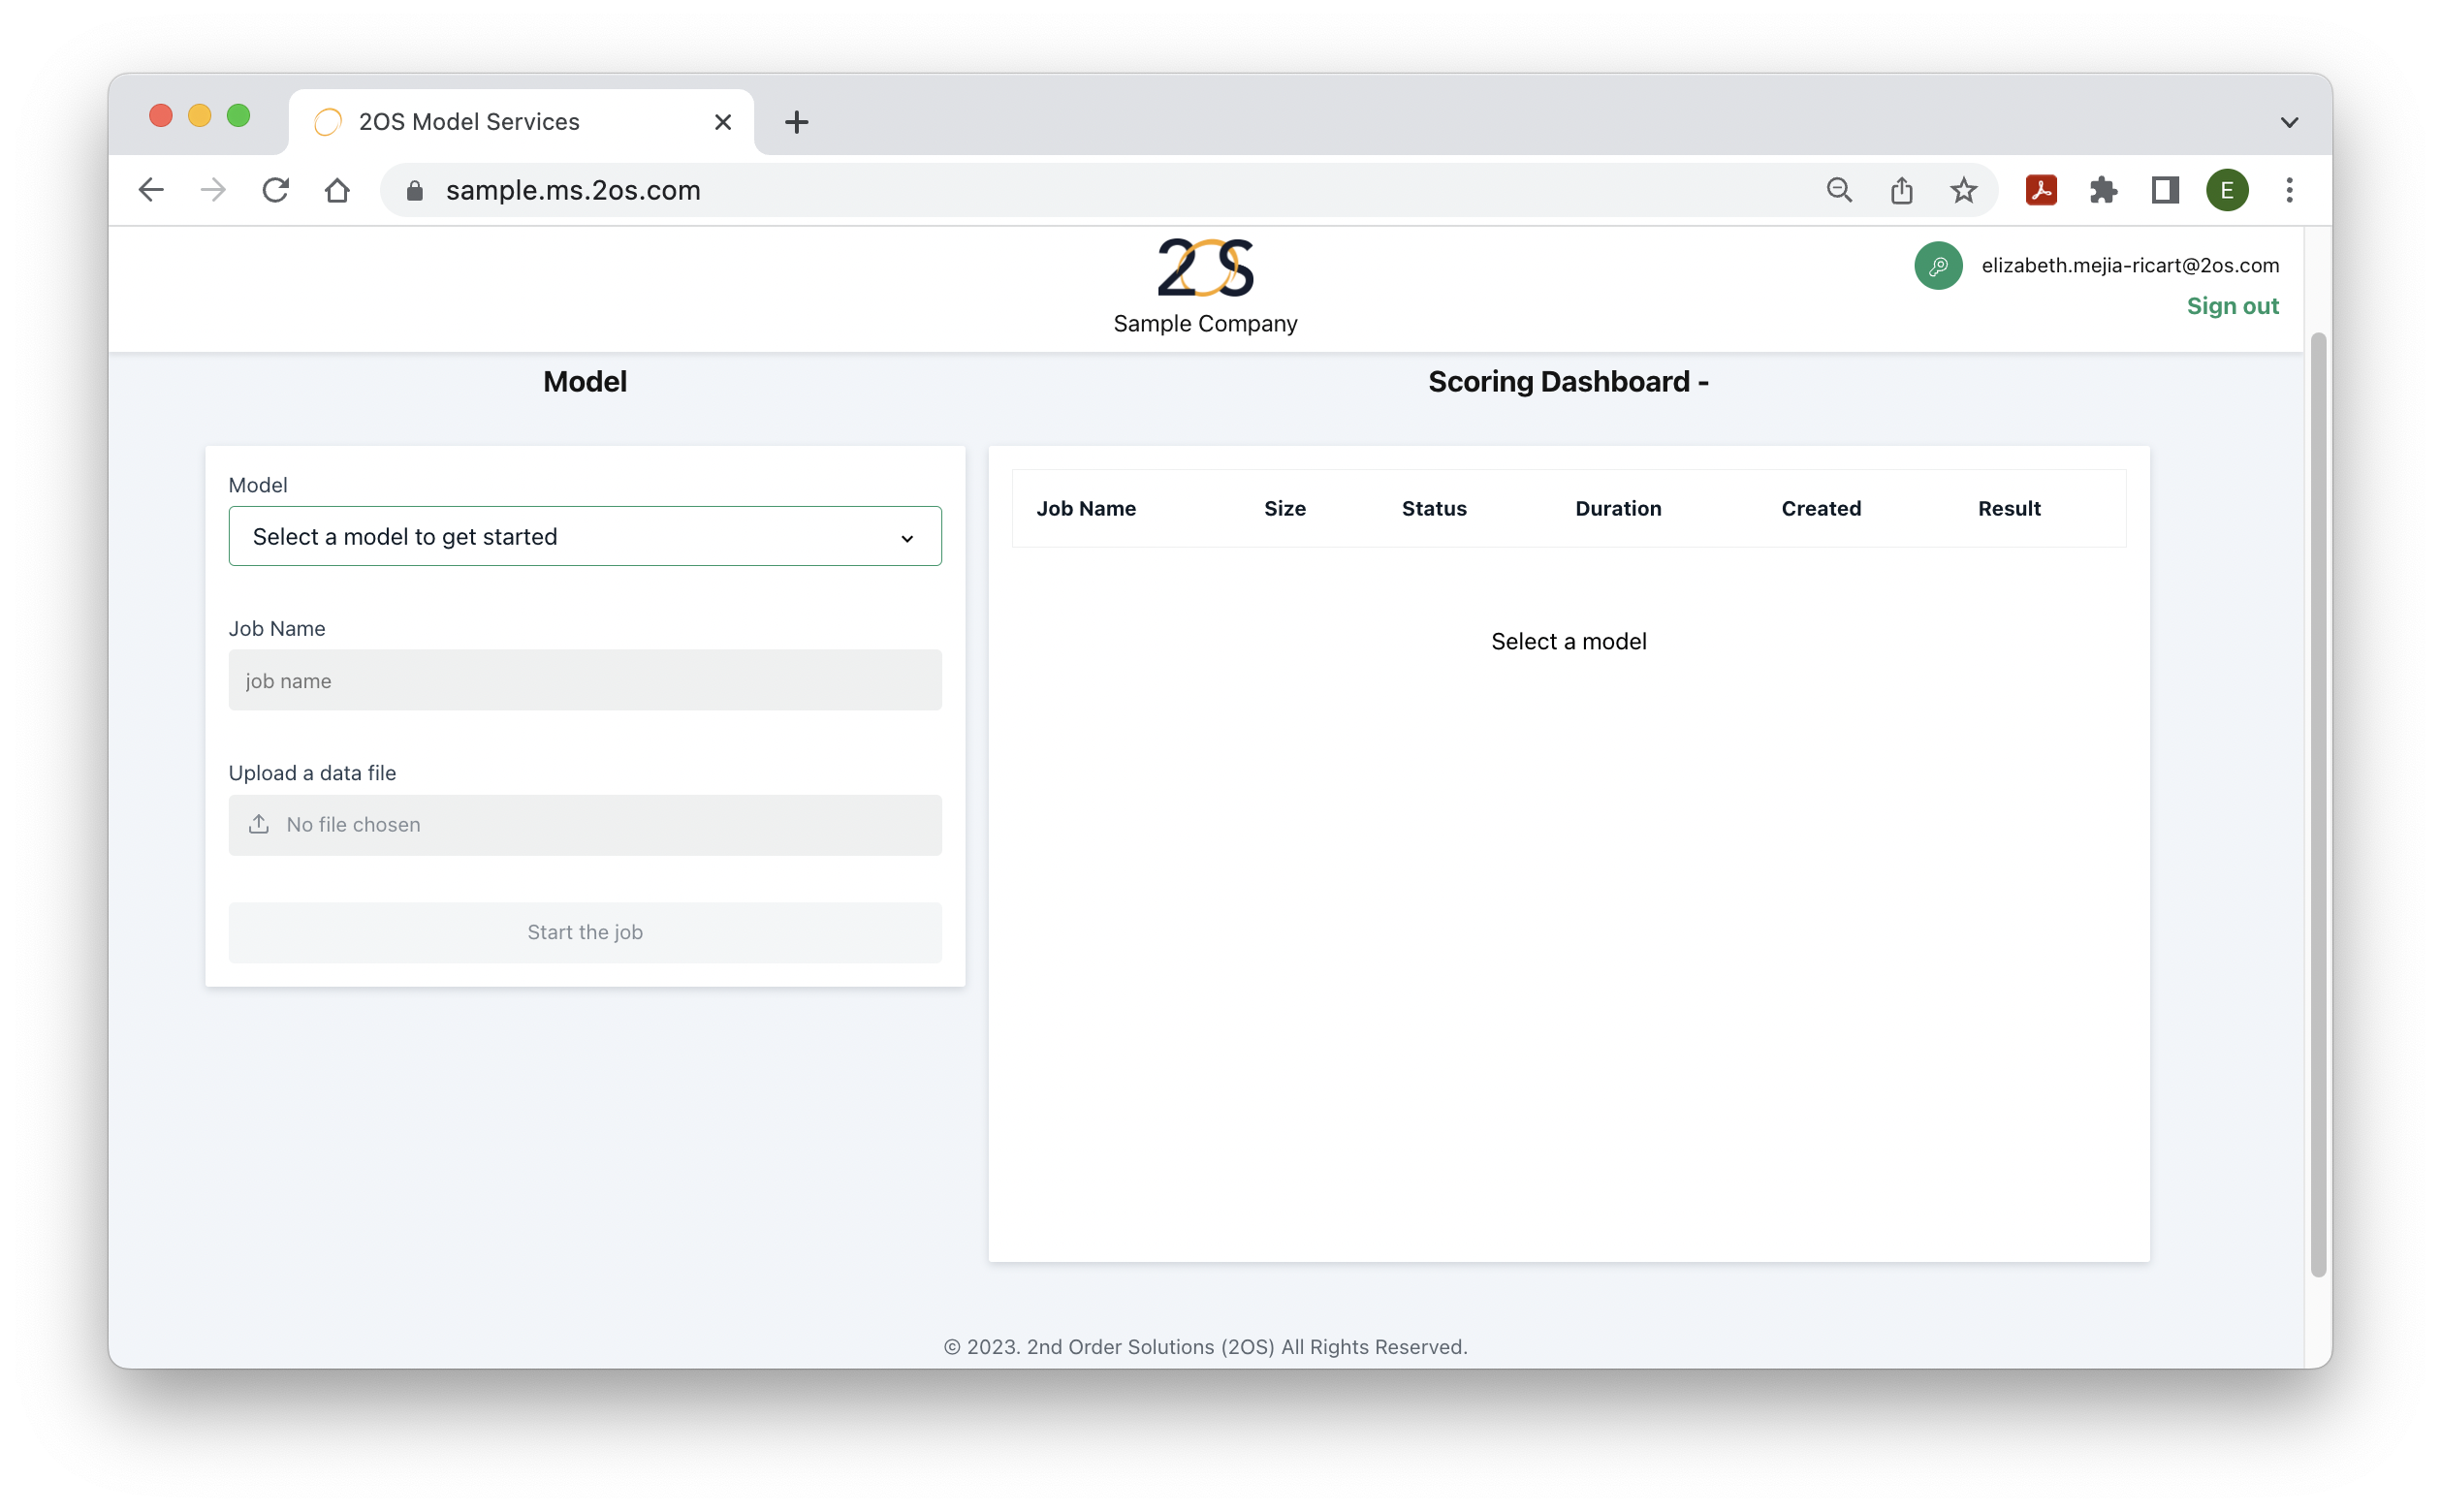Click the green key icon near the email
The width and height of the screenshot is (2441, 1512).
coord(1938,265)
